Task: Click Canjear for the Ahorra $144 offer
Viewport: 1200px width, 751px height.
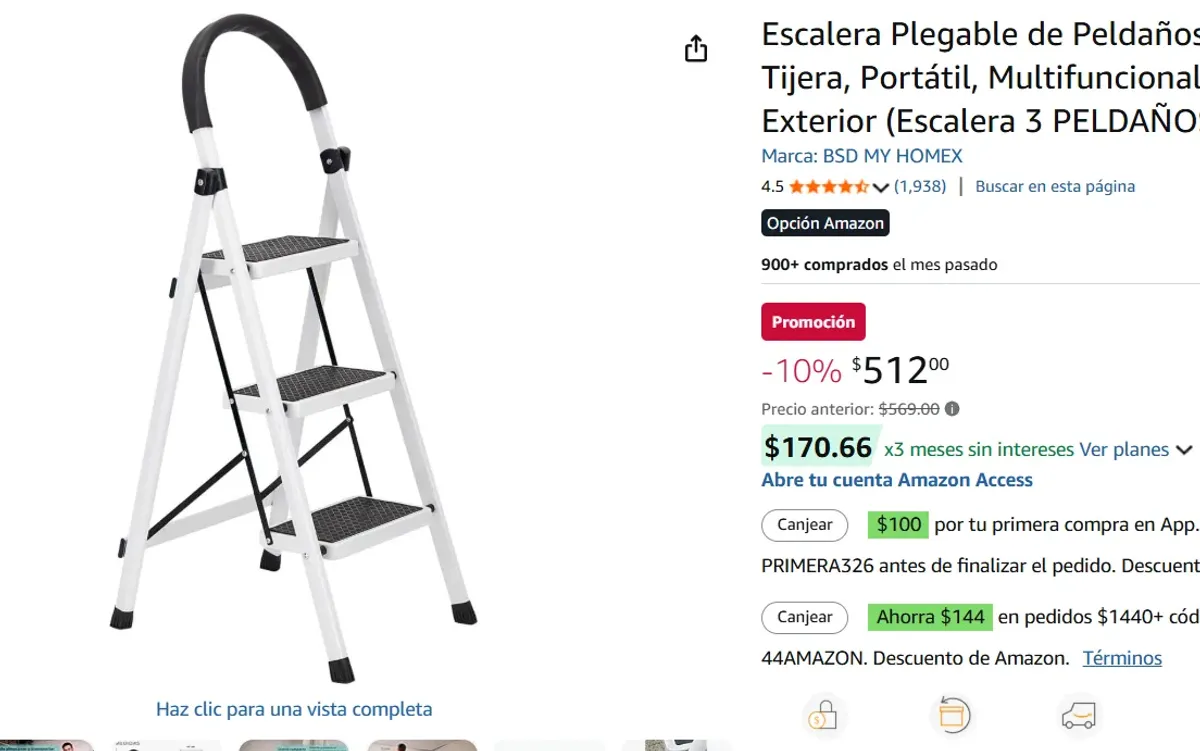Action: pyautogui.click(x=804, y=617)
